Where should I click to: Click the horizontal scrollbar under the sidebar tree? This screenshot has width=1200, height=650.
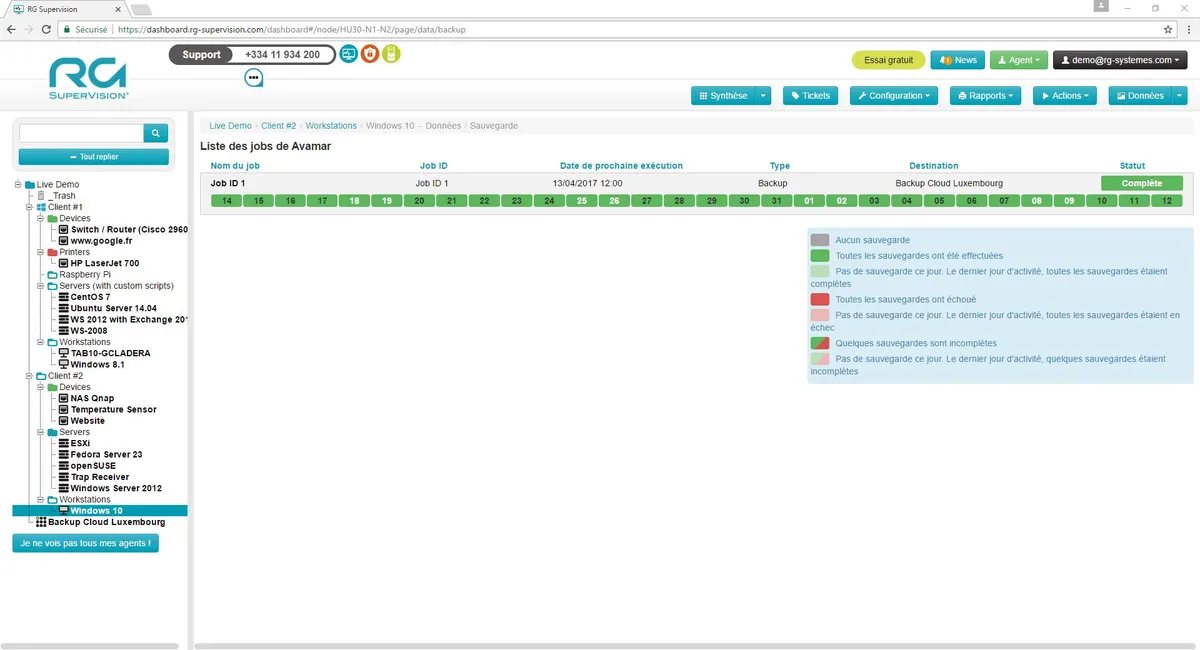[90, 647]
